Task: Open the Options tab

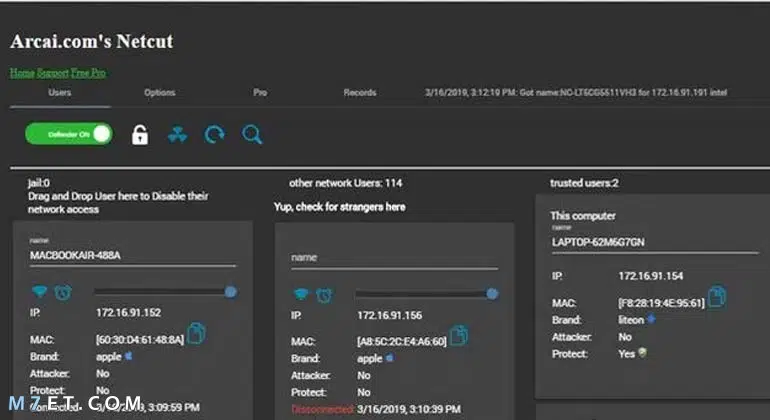Action: point(160,93)
